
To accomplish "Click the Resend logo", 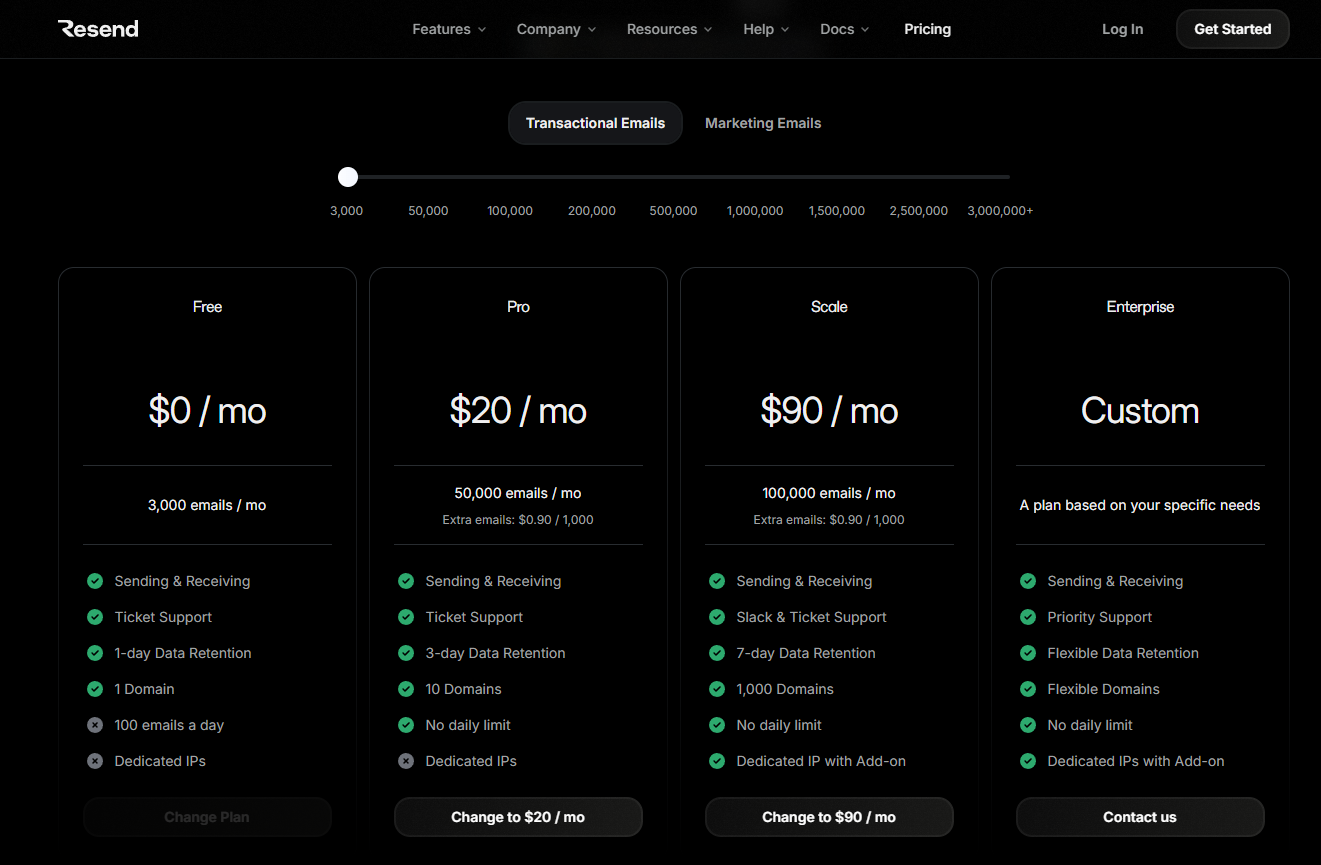I will 98,29.
